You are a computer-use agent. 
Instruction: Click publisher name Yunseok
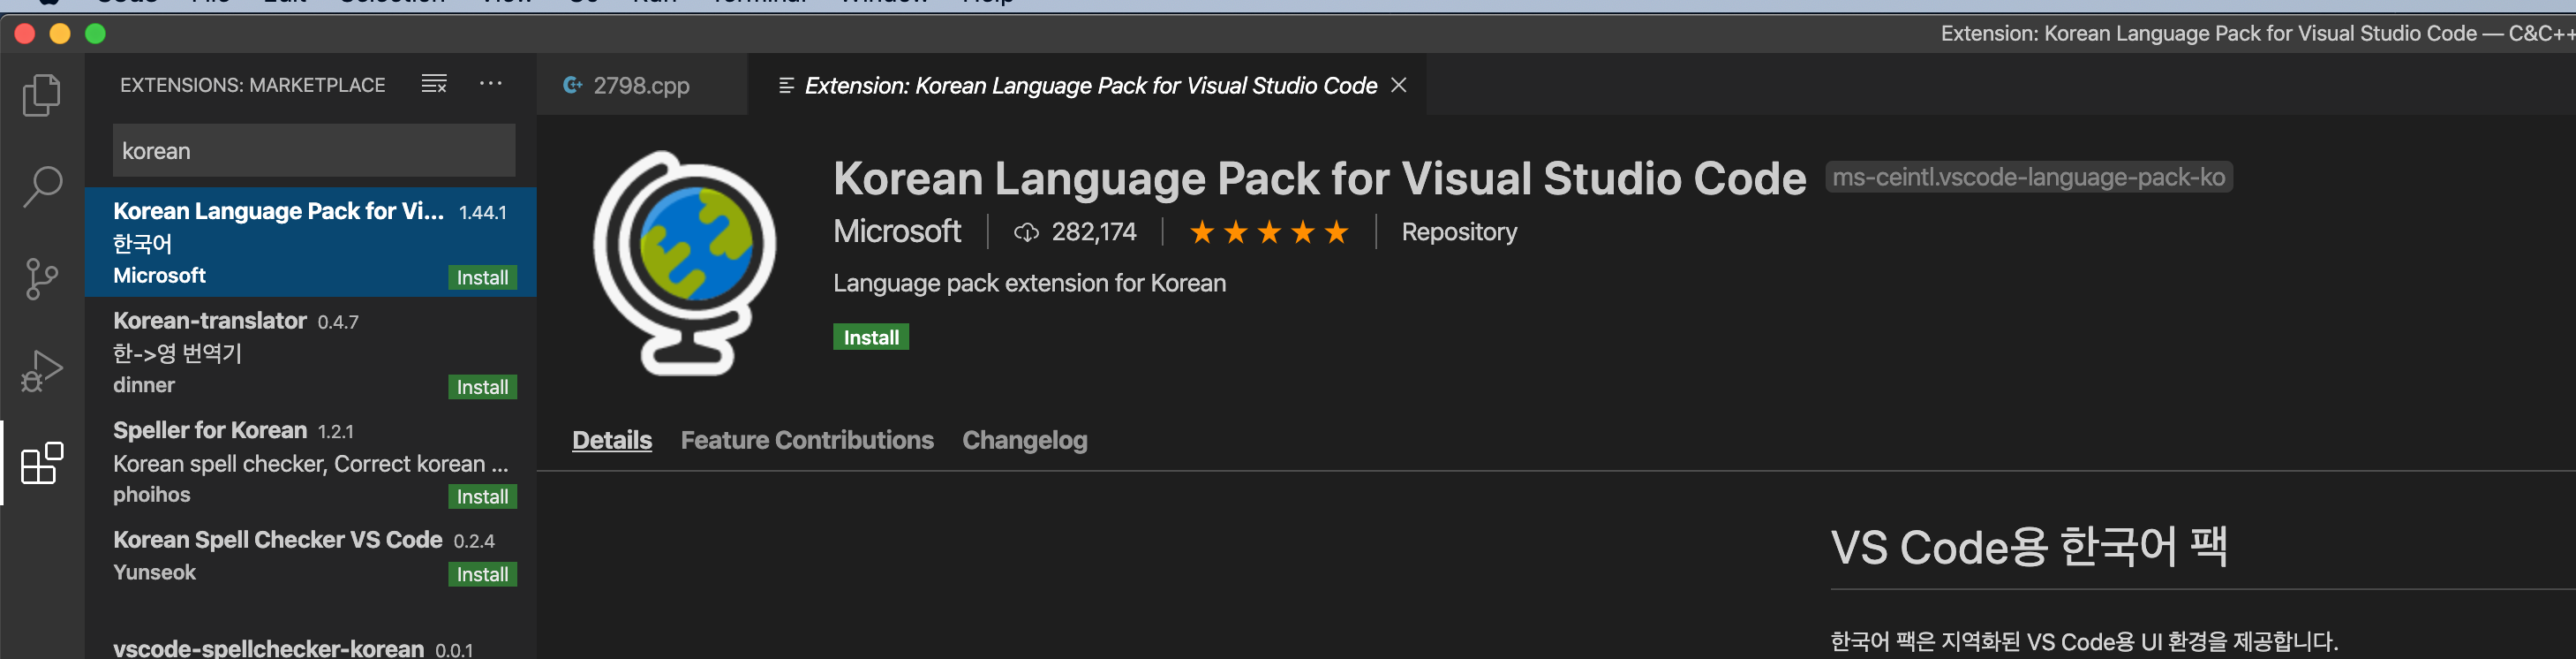pyautogui.click(x=154, y=572)
